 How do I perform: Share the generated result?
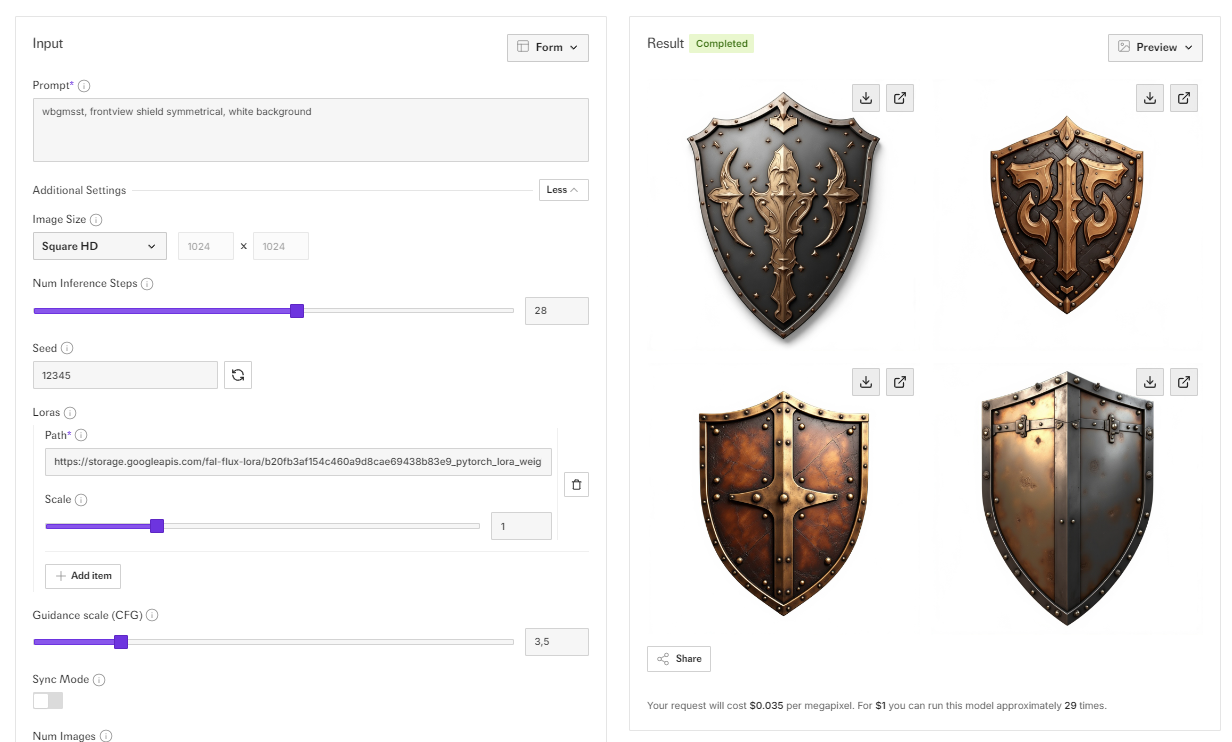click(x=679, y=659)
